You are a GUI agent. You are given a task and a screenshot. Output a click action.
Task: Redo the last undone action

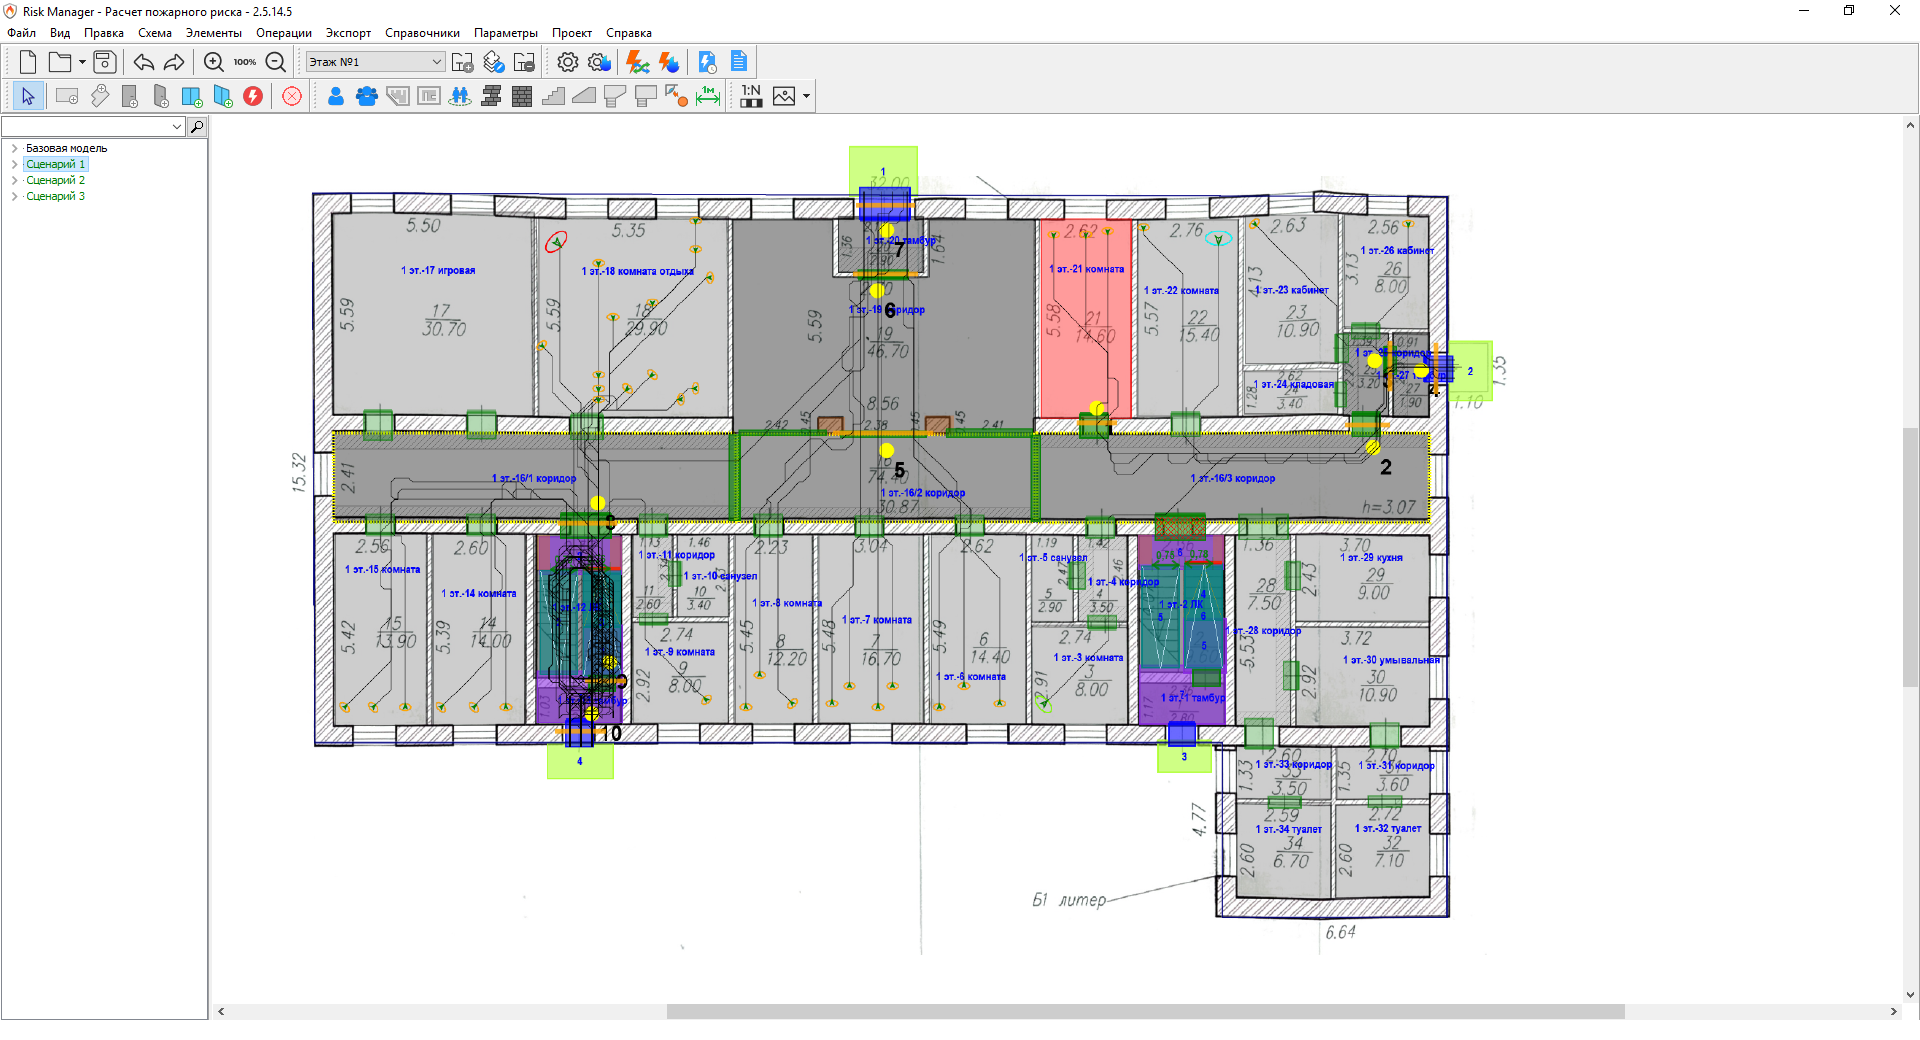coord(174,62)
